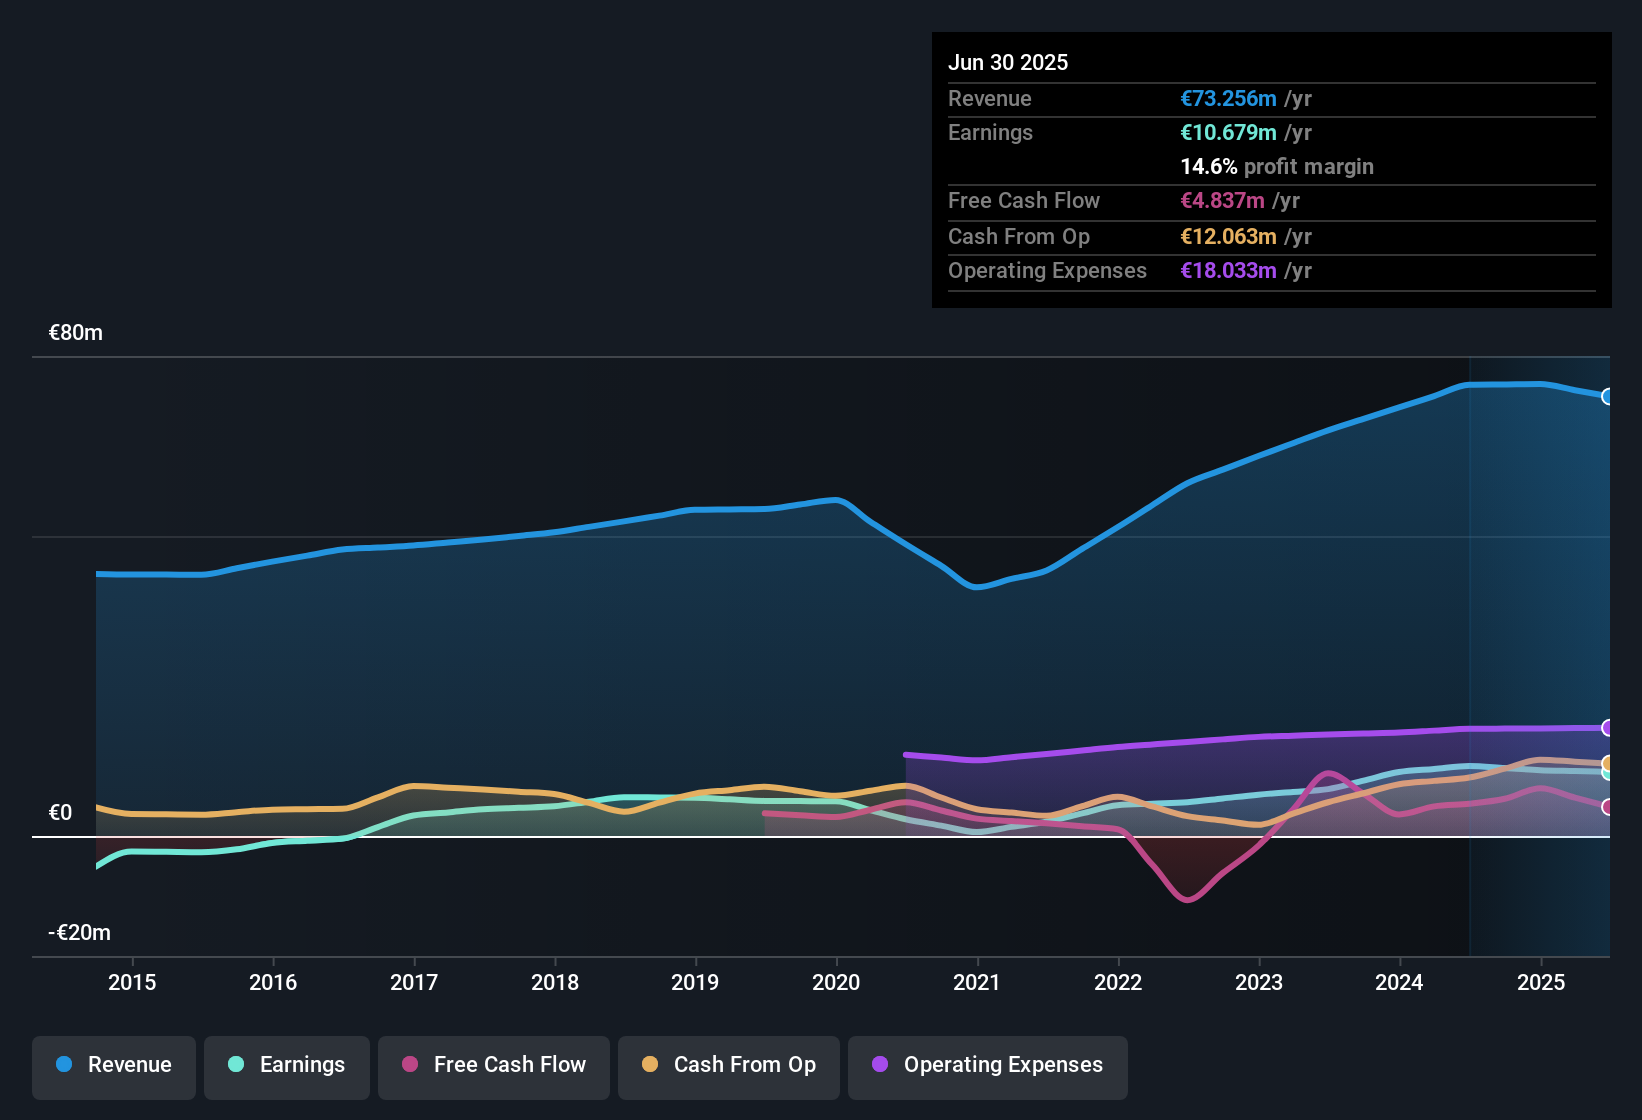The height and width of the screenshot is (1120, 1642).
Task: Toggle the Free Cash Flow legend button
Action: (x=494, y=1067)
